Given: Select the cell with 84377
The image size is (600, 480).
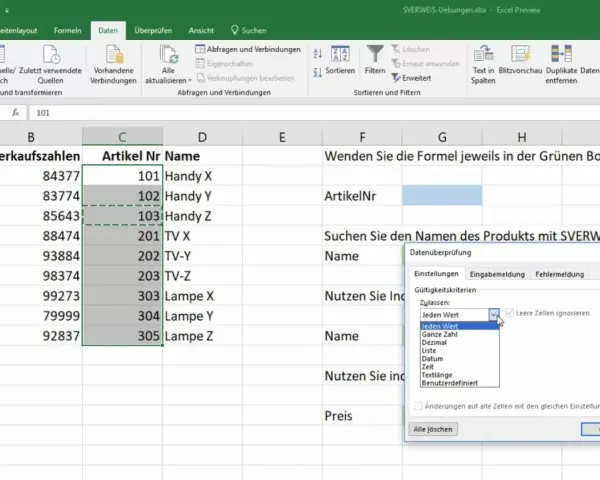Looking at the screenshot, I should [x=41, y=176].
